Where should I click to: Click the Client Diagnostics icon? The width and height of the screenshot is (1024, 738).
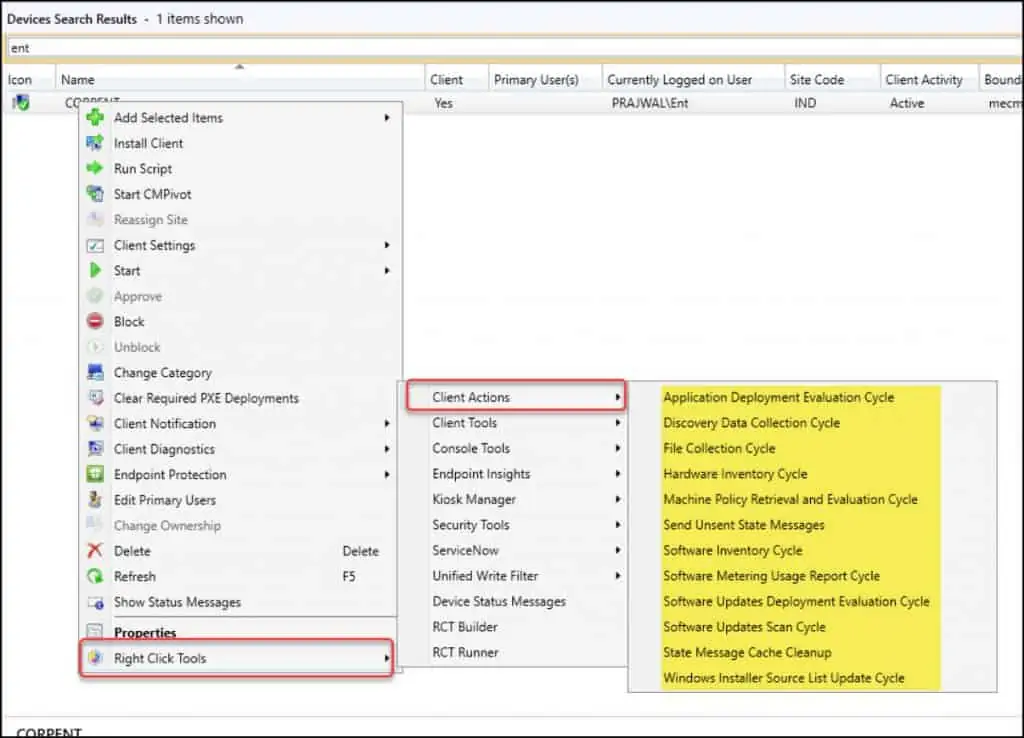pos(95,449)
